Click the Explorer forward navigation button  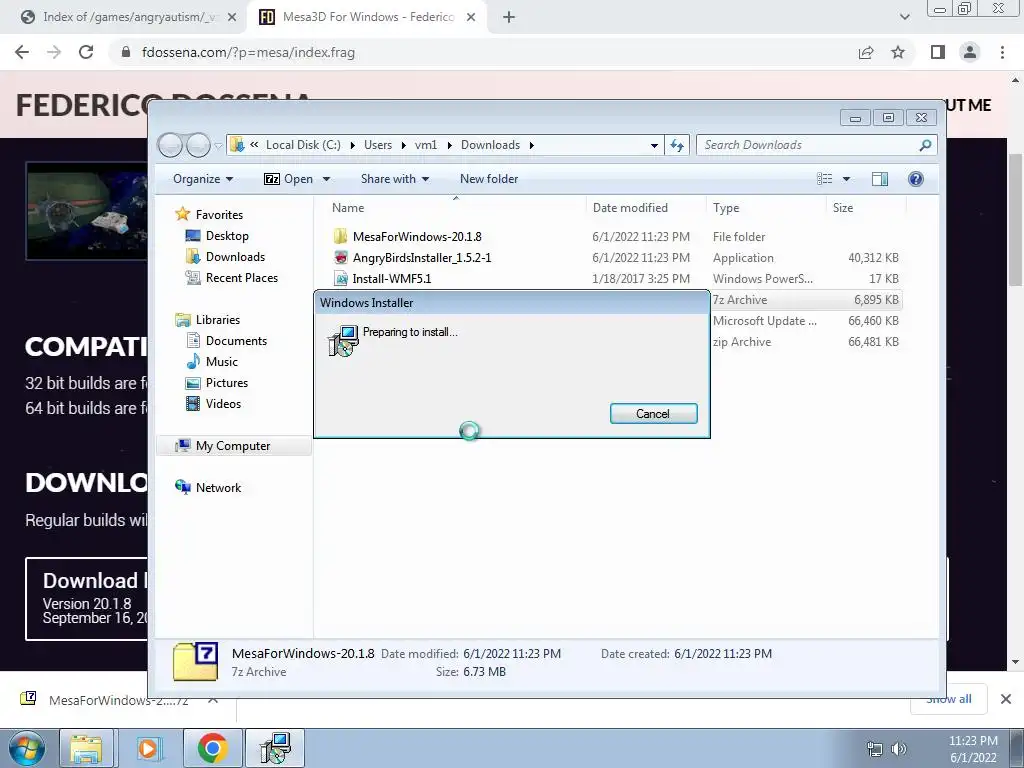pyautogui.click(x=198, y=145)
